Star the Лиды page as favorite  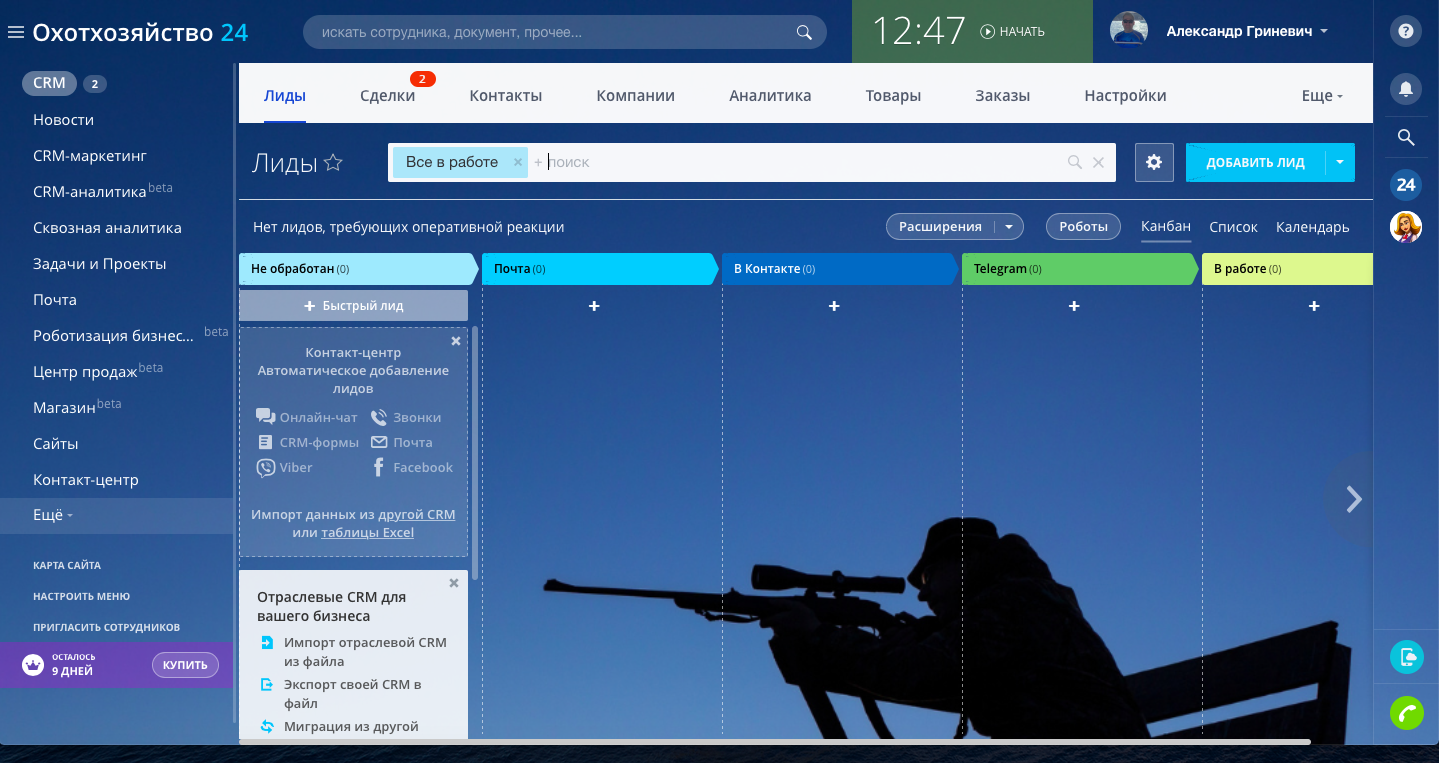pyautogui.click(x=334, y=163)
